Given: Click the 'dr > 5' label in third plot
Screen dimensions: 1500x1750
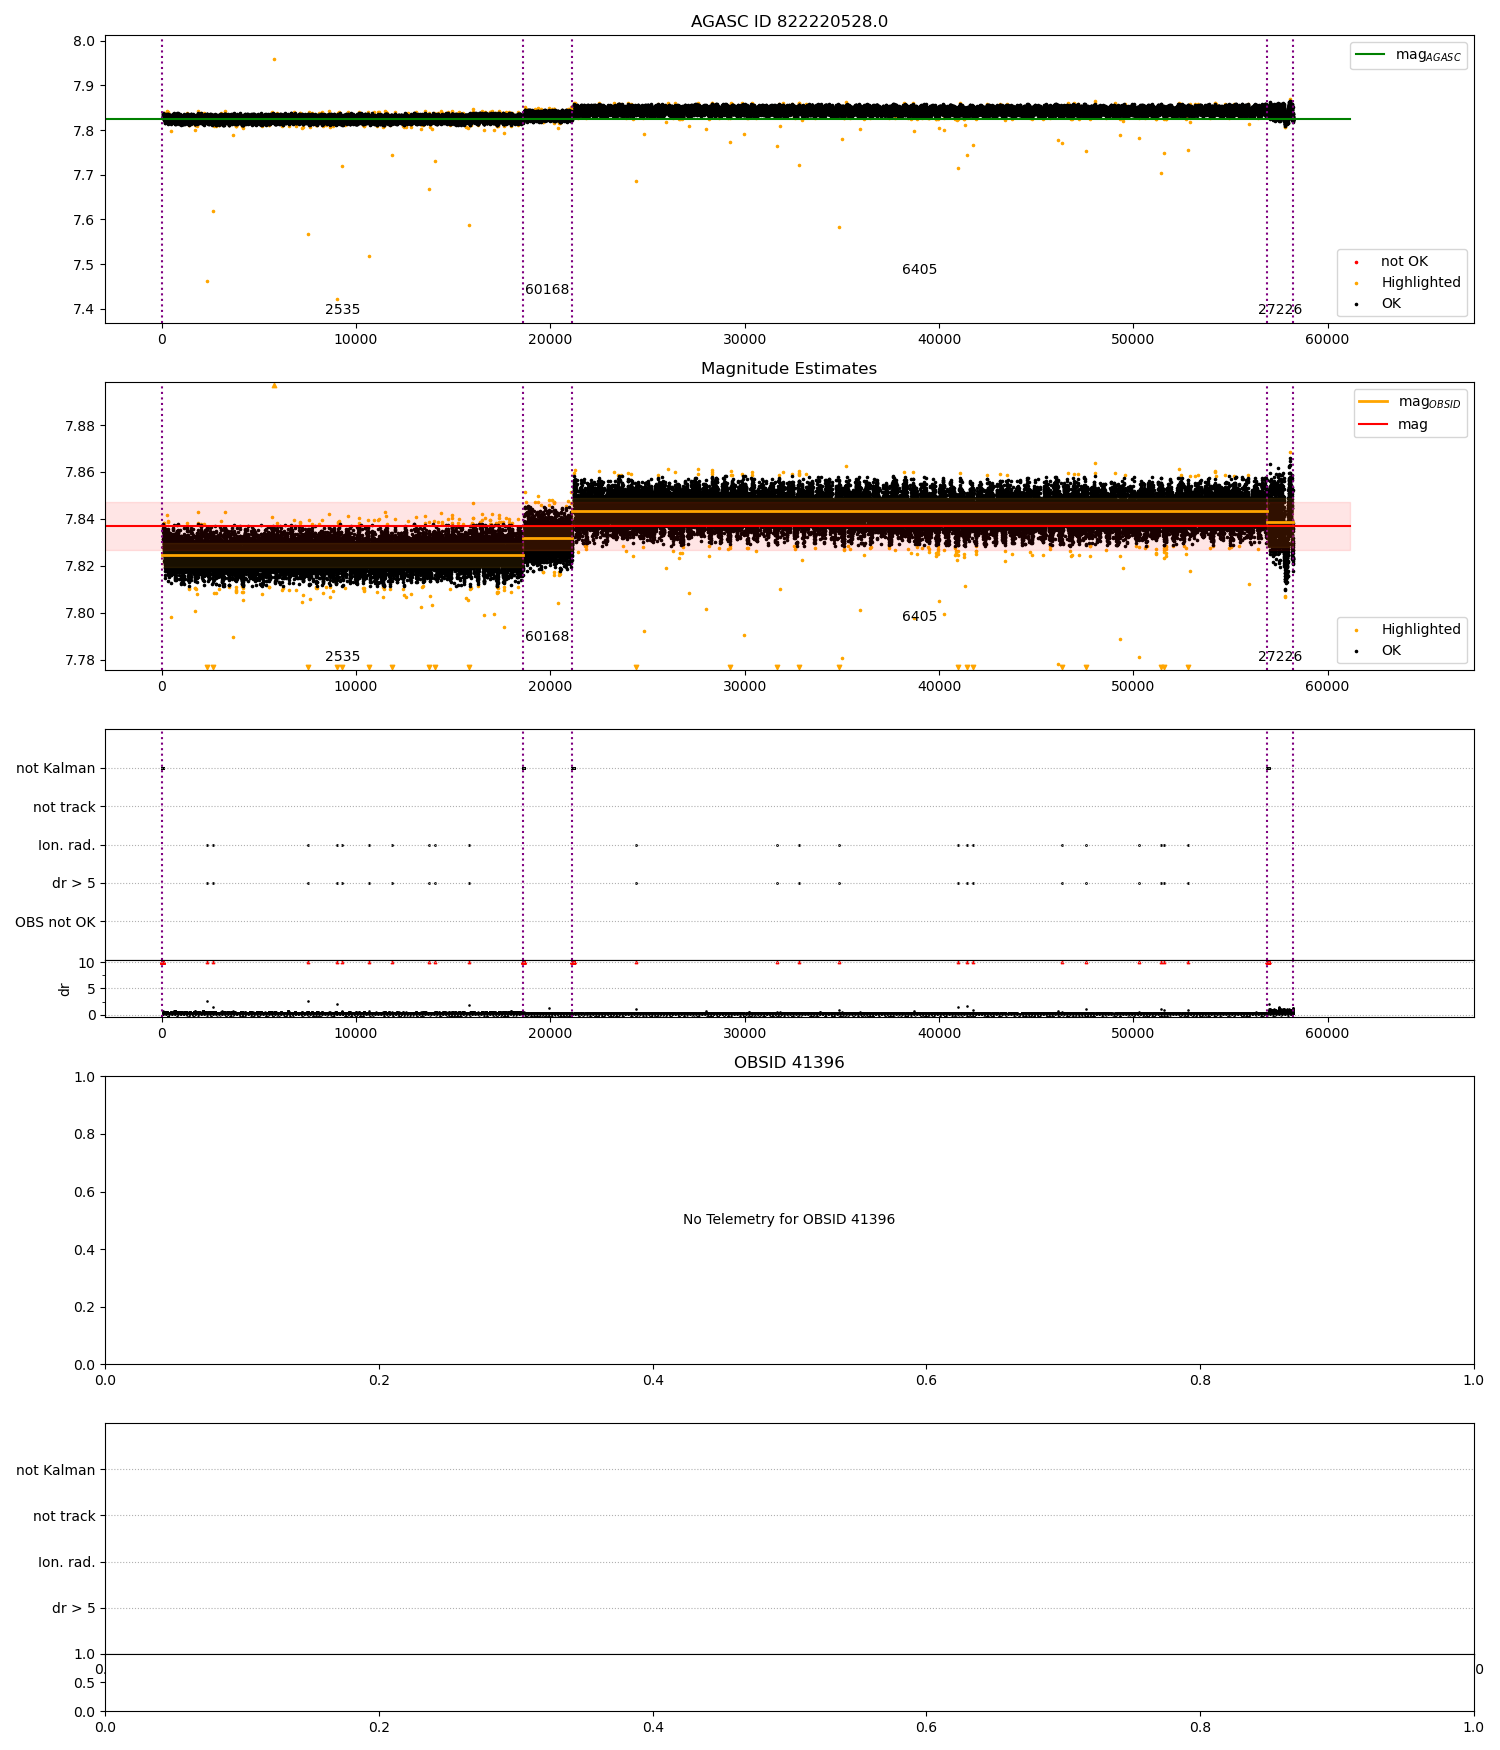Looking at the screenshot, I should click(74, 884).
